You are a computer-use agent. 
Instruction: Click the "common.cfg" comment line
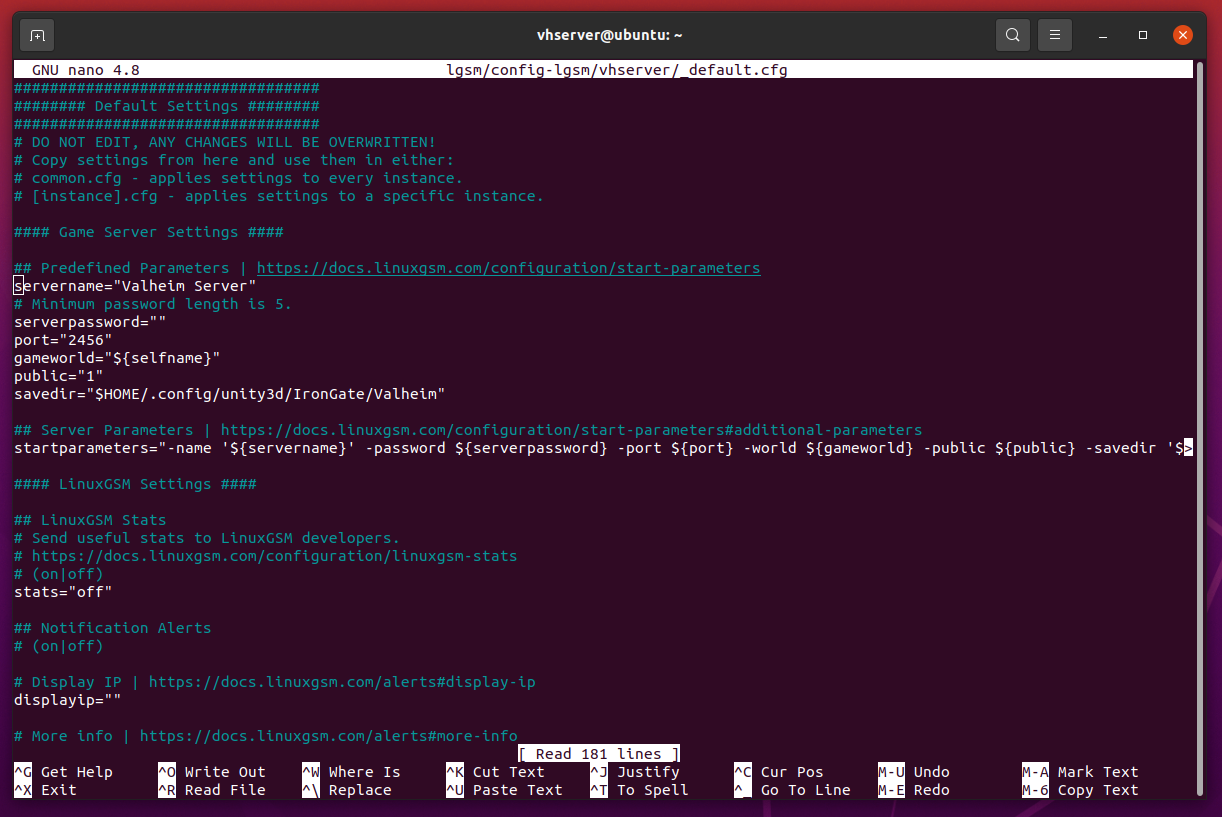(x=238, y=178)
